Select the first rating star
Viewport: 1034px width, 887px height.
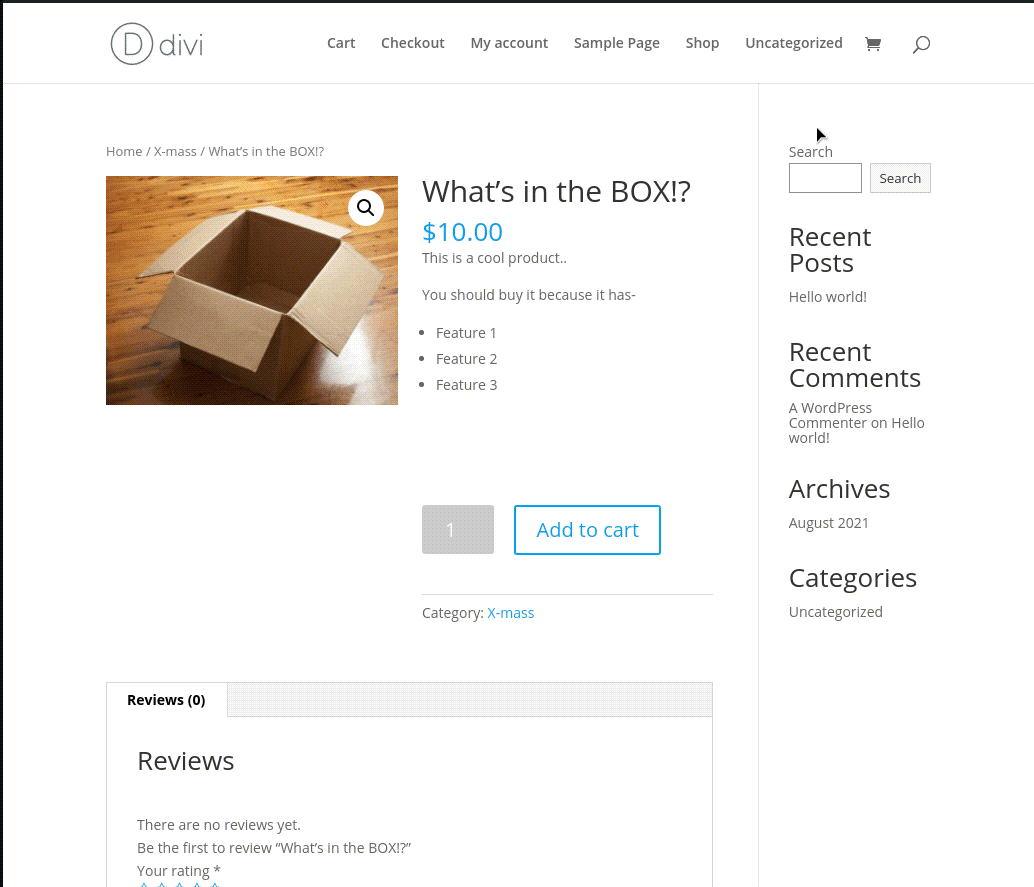click(x=144, y=883)
